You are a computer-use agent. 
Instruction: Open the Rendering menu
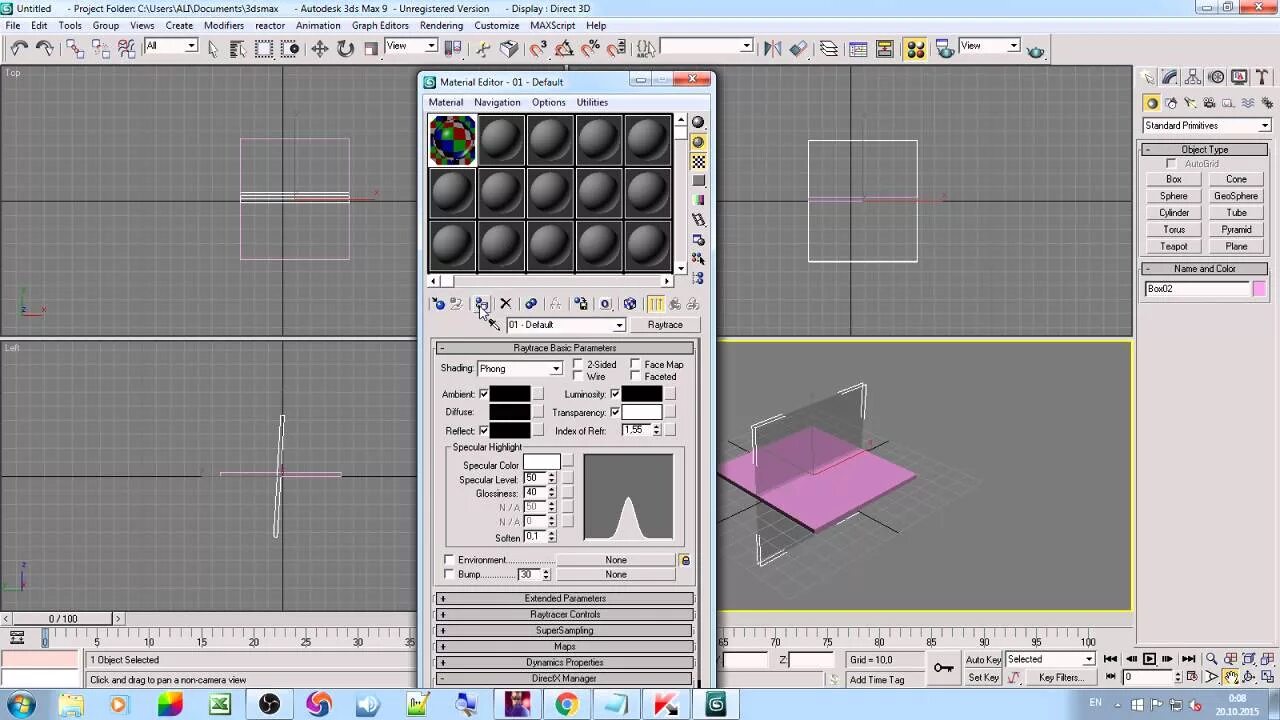[x=441, y=25]
